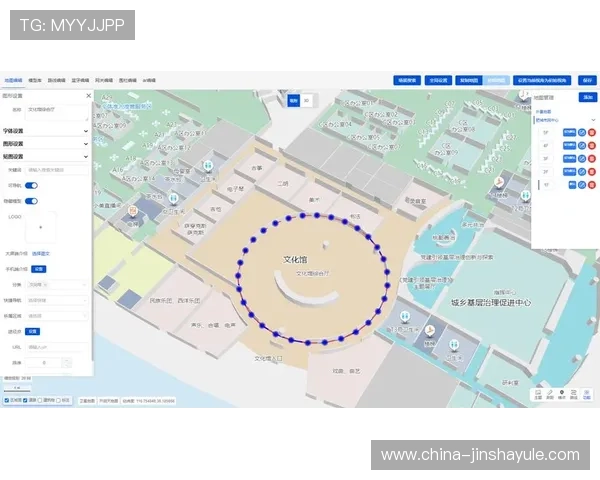The width and height of the screenshot is (600, 480).
Task: Click the theme icon in bottom-right map toolbar
Action: pyautogui.click(x=538, y=395)
